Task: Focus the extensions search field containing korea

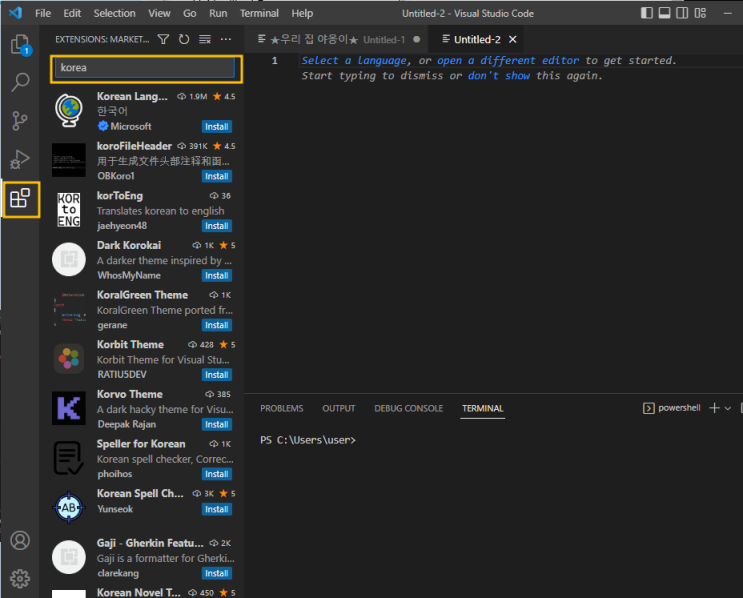Action: (x=145, y=67)
